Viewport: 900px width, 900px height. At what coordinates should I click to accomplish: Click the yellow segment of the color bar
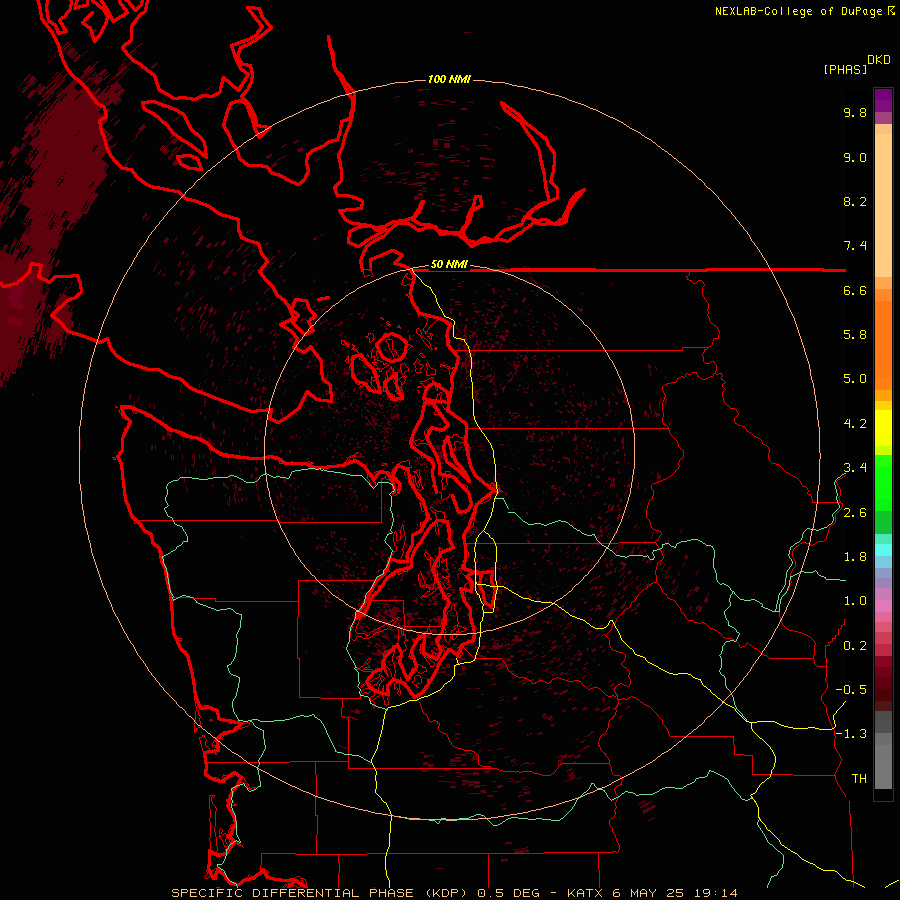coord(883,428)
